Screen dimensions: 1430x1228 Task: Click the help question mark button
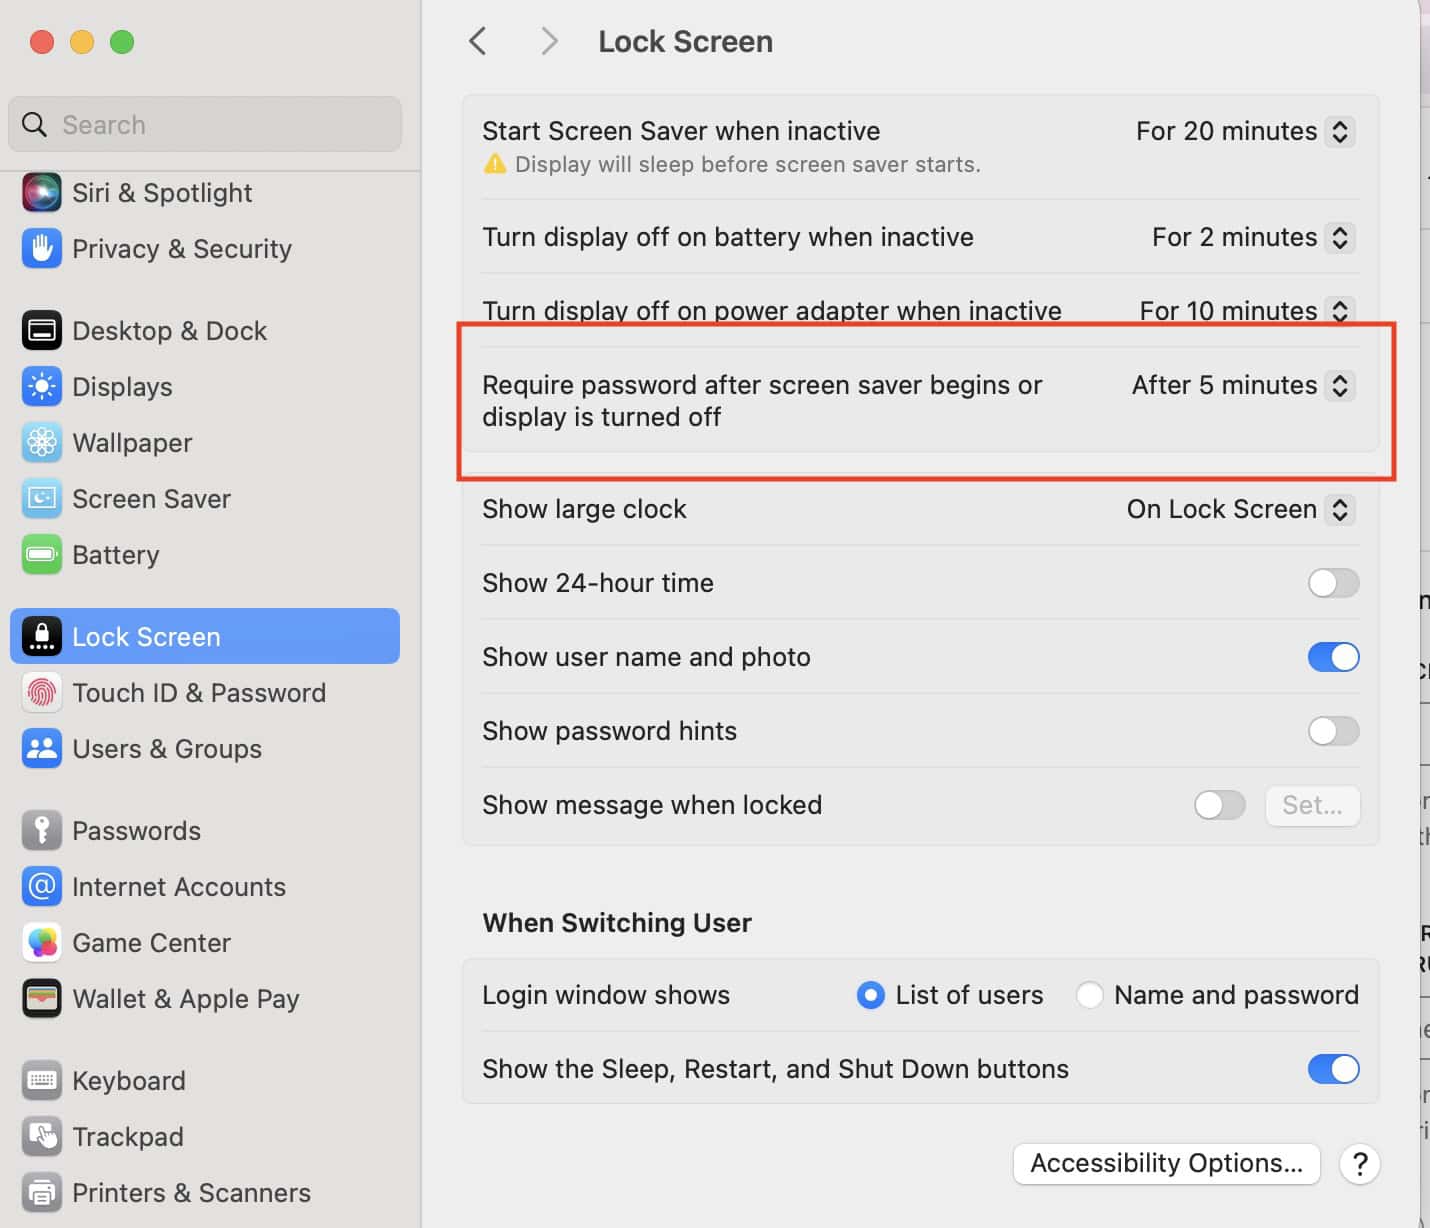tap(1359, 1164)
